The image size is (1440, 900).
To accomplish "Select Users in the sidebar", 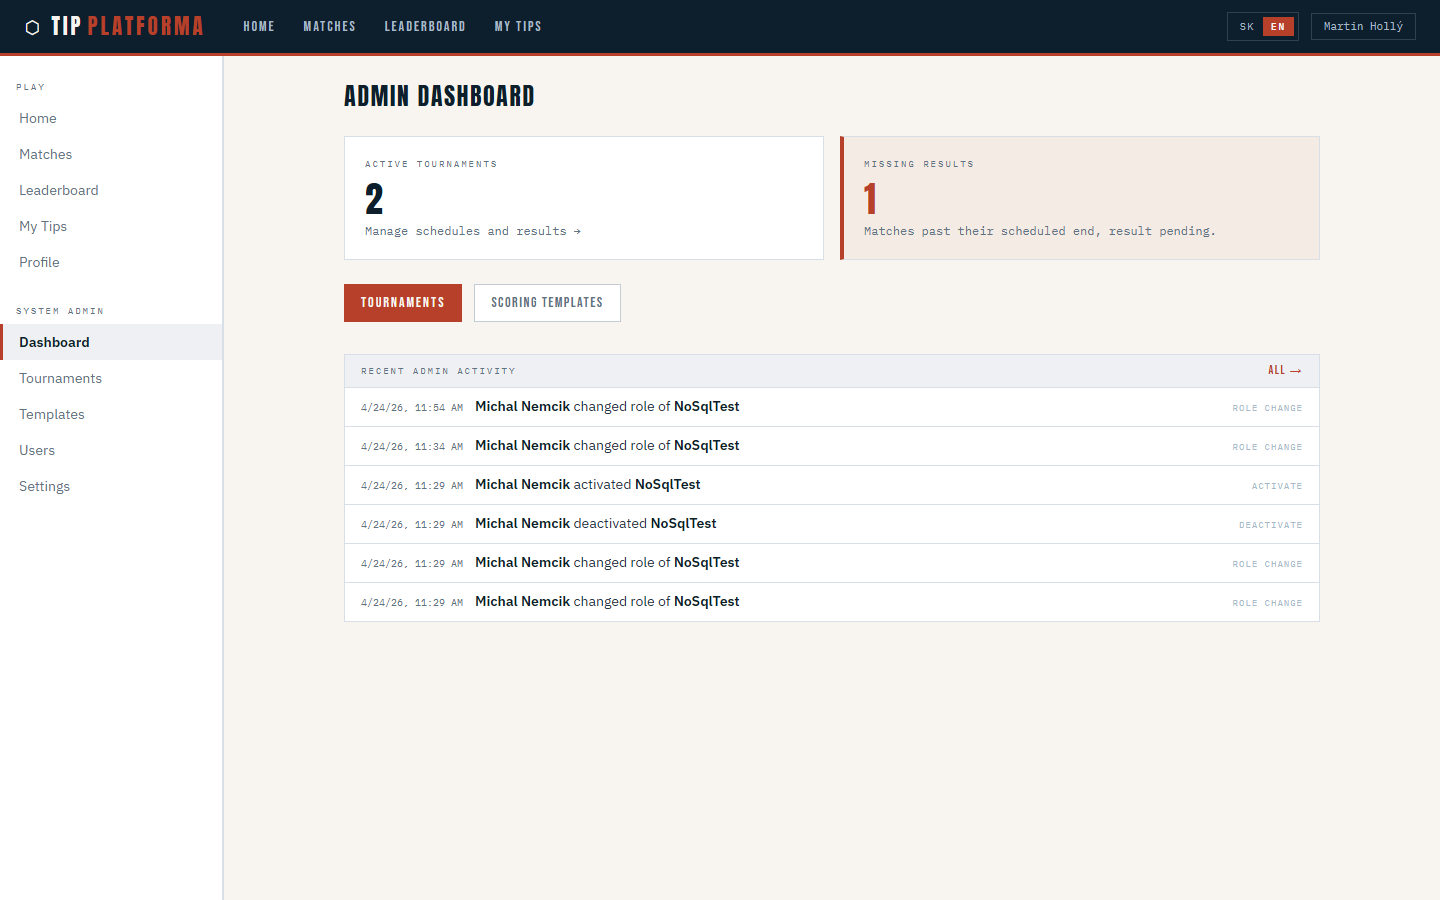I will coord(37,450).
